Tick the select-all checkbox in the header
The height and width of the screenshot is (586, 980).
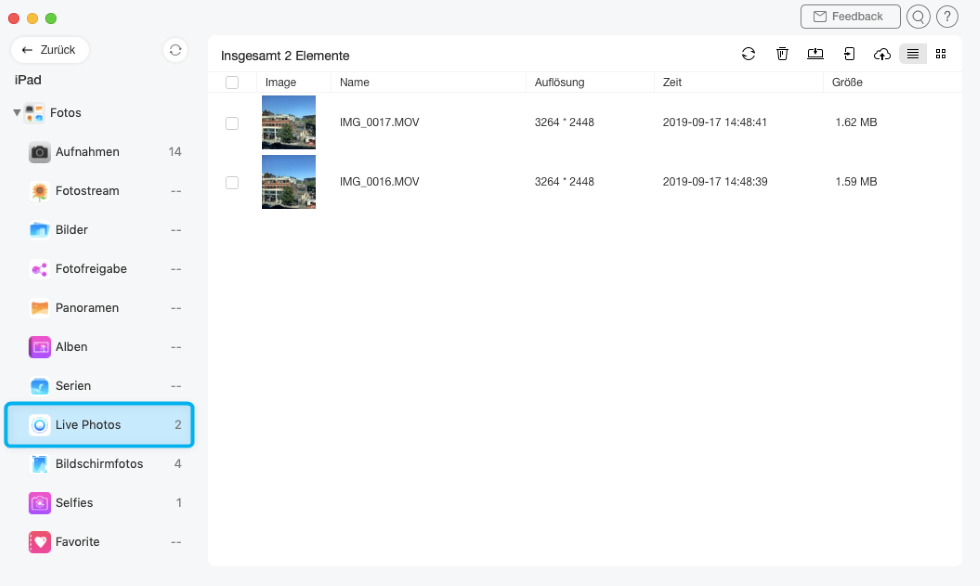(x=232, y=82)
